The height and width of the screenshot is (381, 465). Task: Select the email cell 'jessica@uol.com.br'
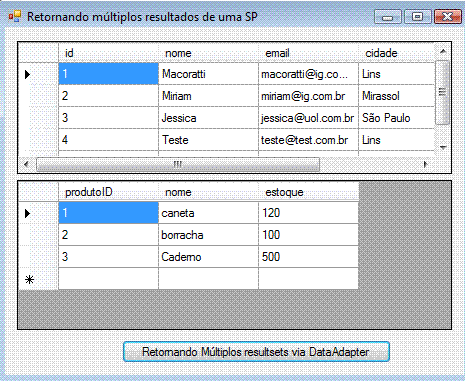tap(308, 118)
